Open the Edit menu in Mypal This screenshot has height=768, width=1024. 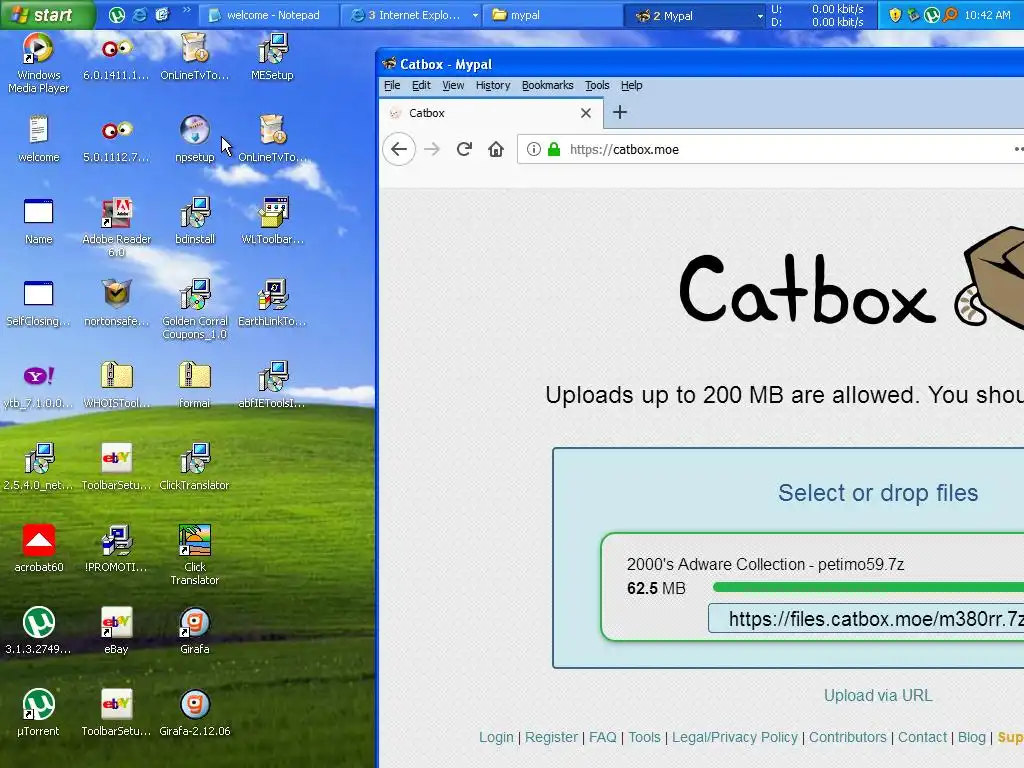point(421,85)
